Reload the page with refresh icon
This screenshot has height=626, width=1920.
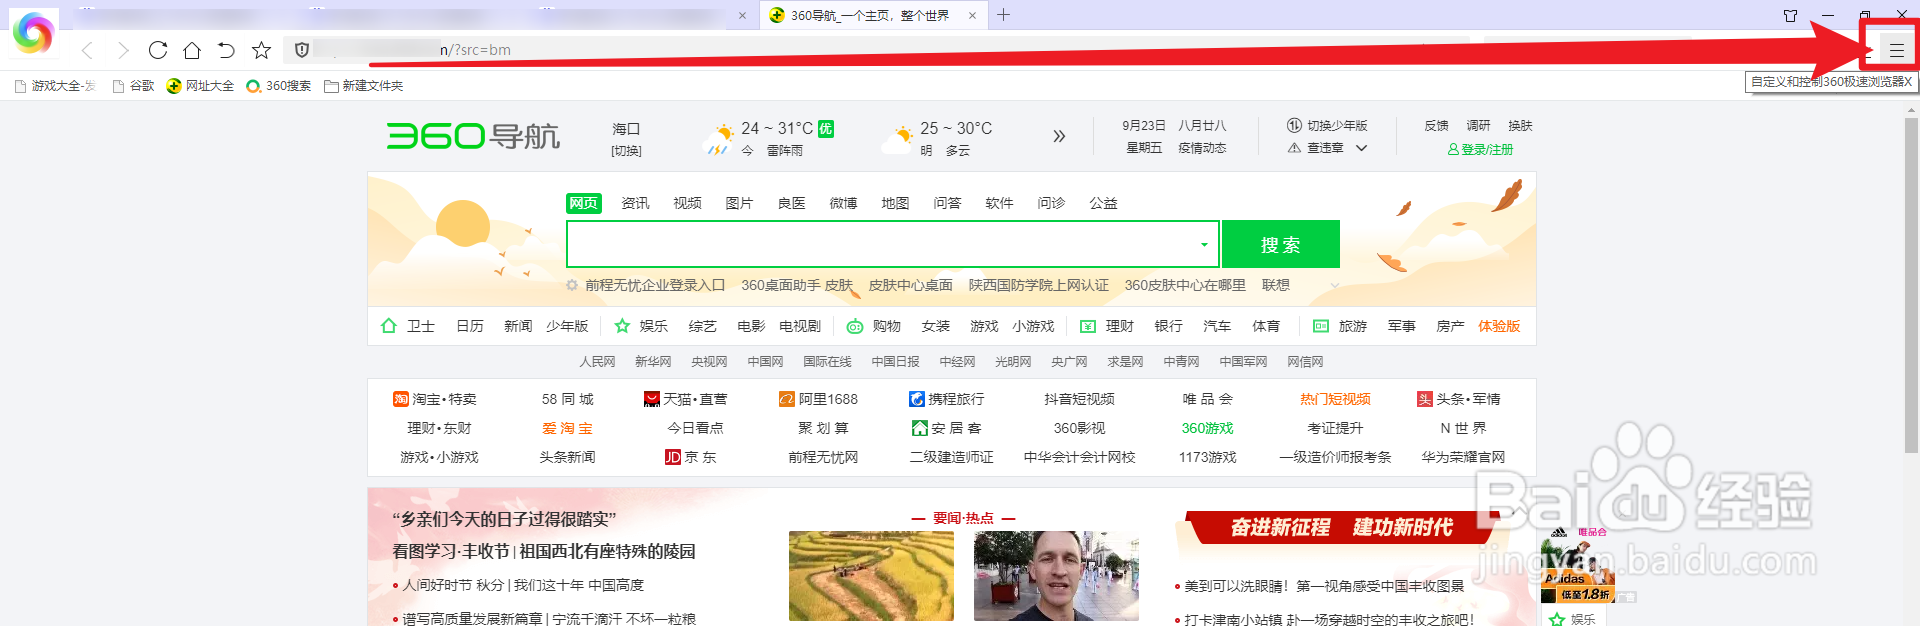pyautogui.click(x=158, y=50)
